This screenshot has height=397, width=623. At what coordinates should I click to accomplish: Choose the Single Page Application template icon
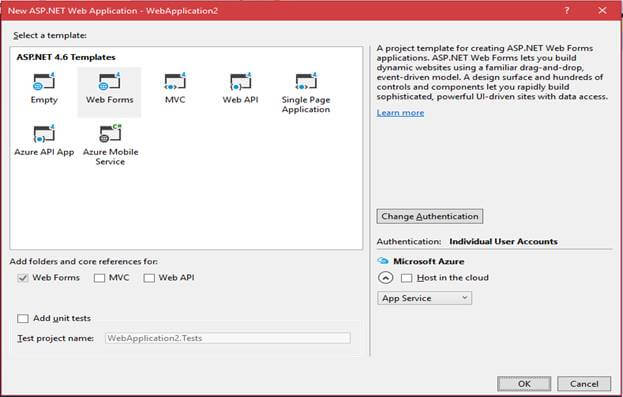pyautogui.click(x=306, y=81)
